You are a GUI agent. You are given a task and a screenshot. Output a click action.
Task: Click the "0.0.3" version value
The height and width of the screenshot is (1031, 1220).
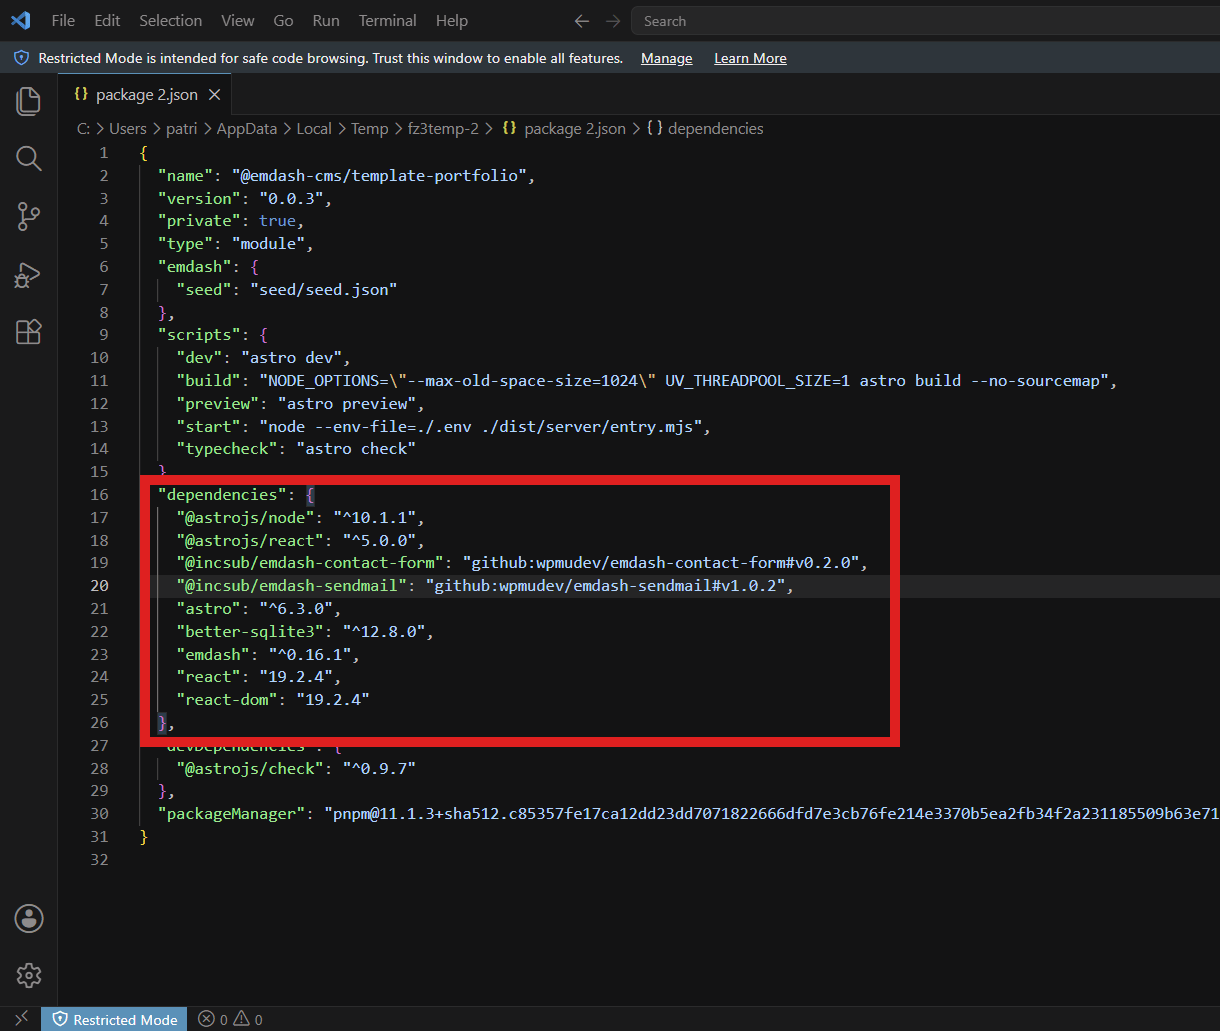click(290, 199)
